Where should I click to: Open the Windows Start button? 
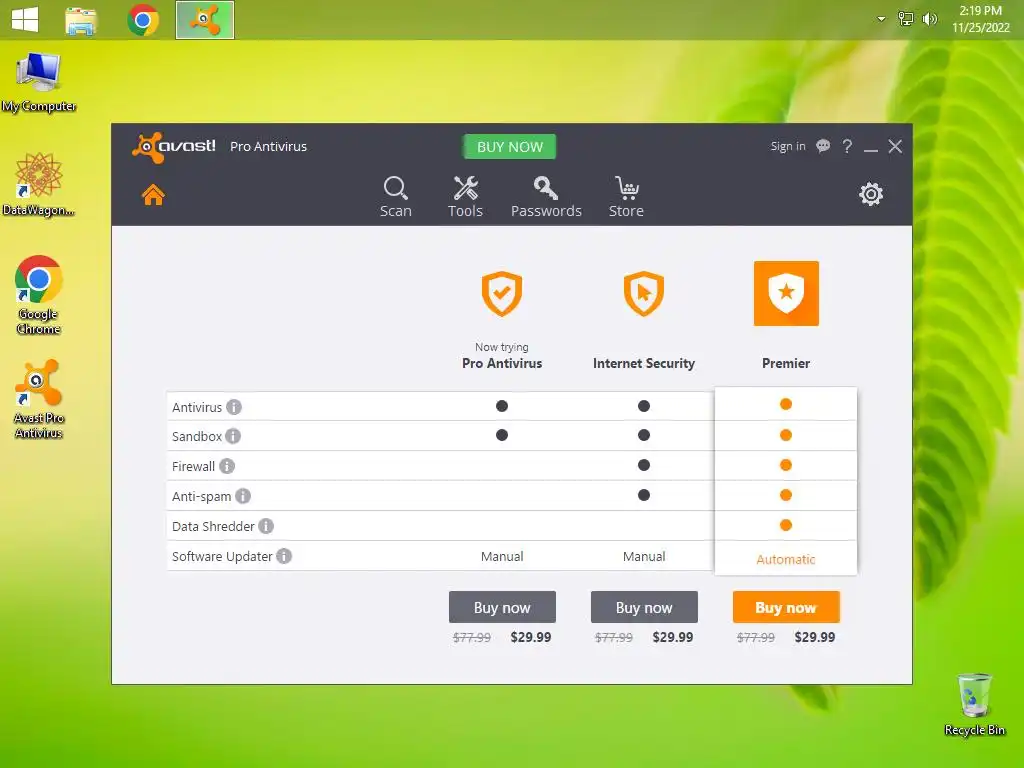(25, 19)
